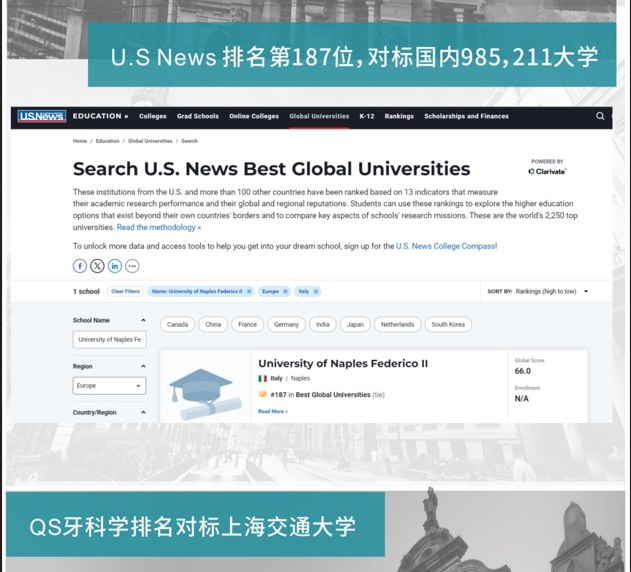This screenshot has width=631, height=572.
Task: Open the Europe region dropdown
Action: (x=109, y=386)
